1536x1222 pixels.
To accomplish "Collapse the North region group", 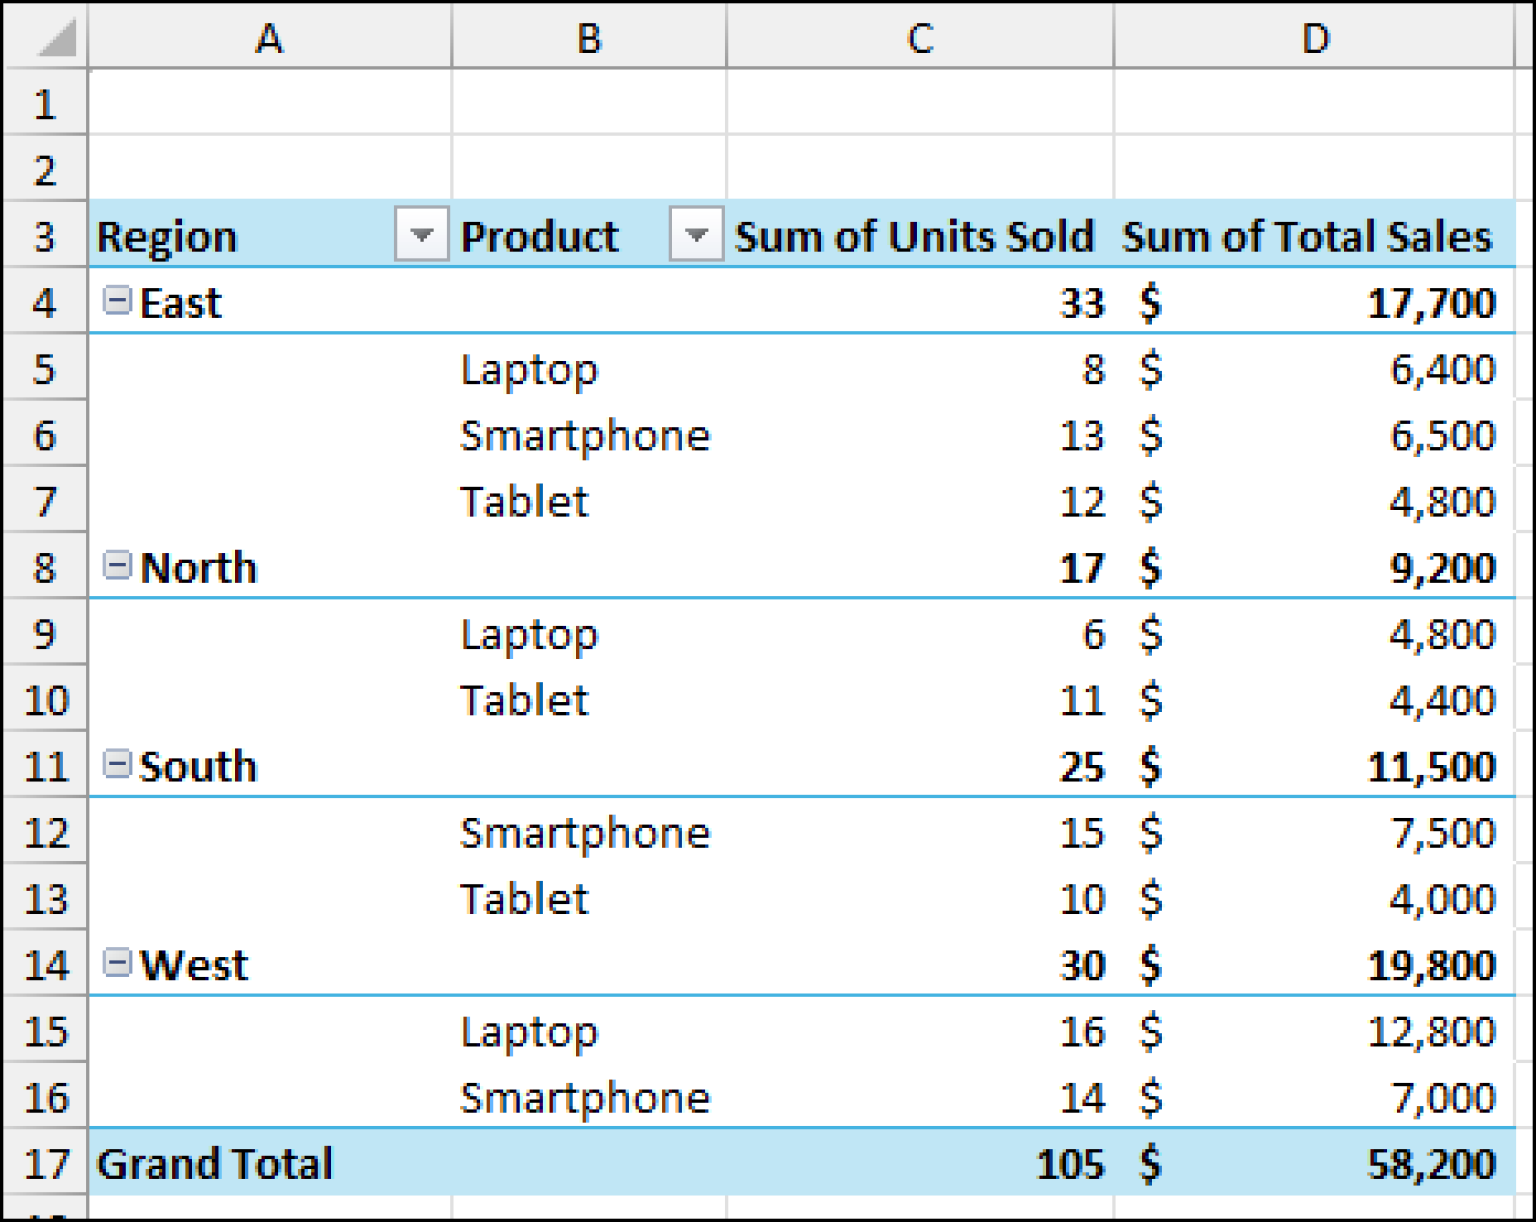I will (118, 566).
